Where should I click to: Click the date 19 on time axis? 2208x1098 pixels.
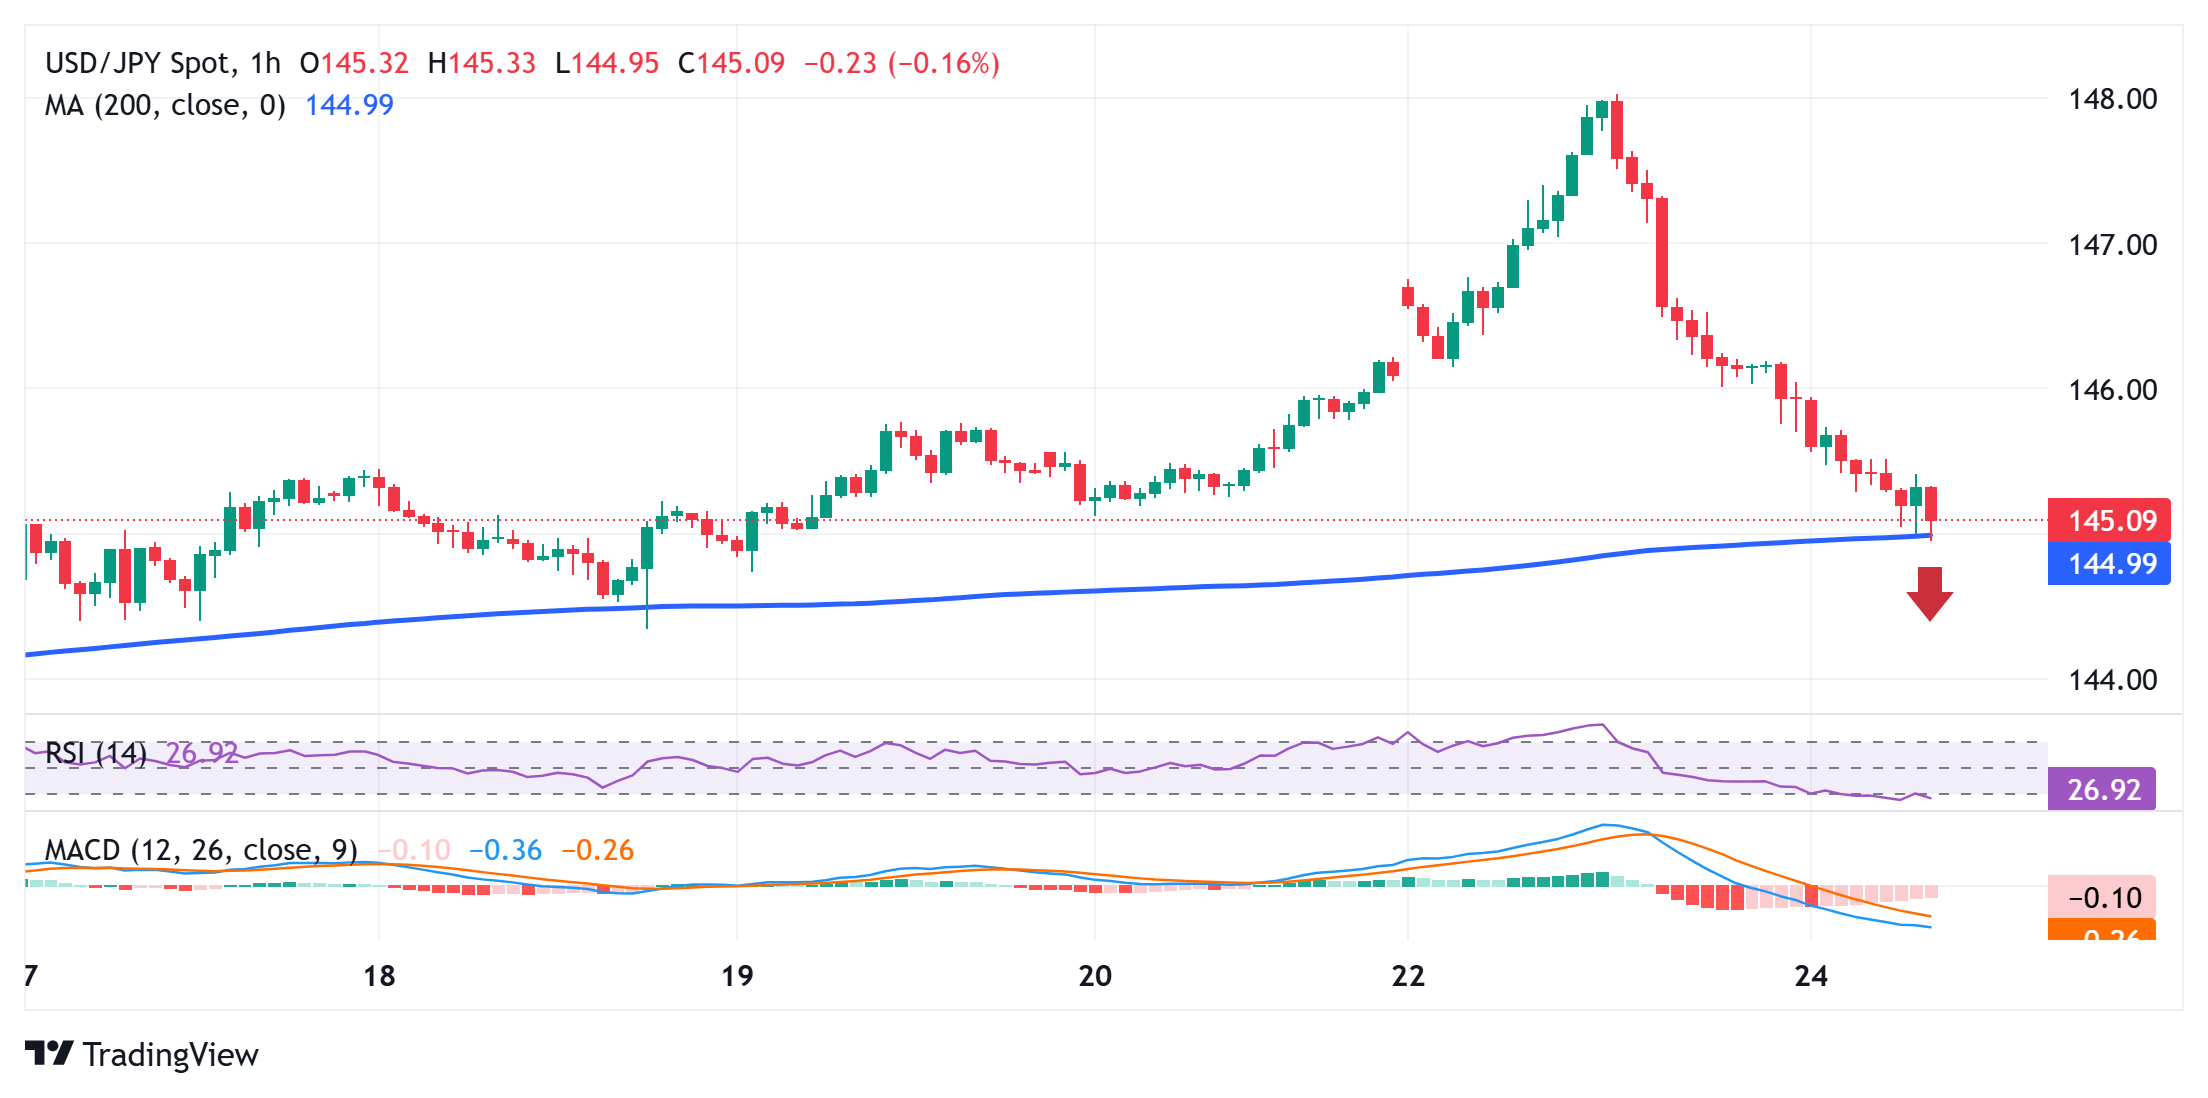click(737, 976)
